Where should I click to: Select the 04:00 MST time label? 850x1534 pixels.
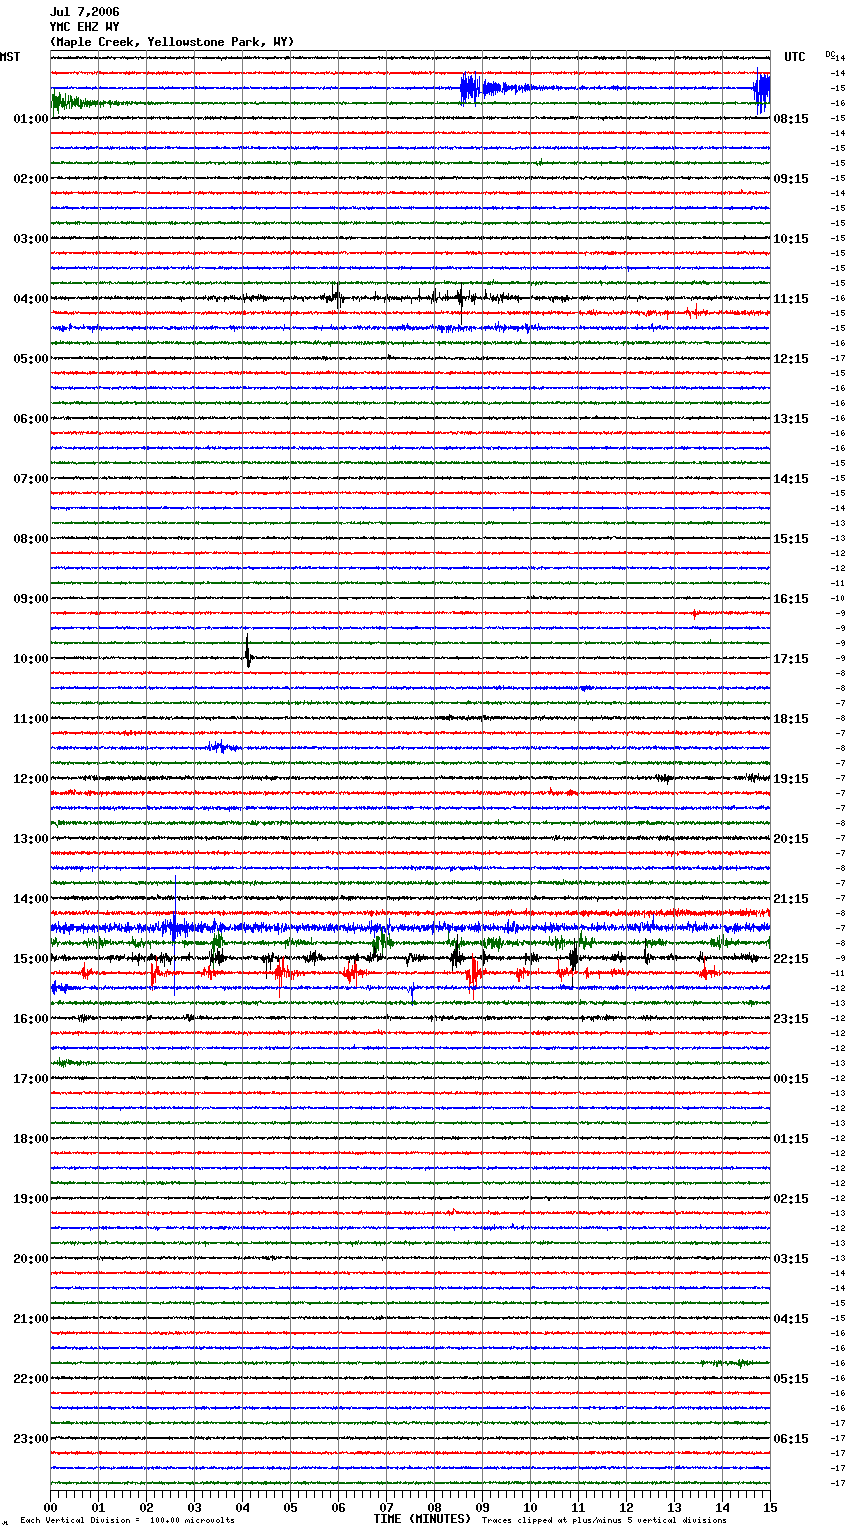coord(31,299)
